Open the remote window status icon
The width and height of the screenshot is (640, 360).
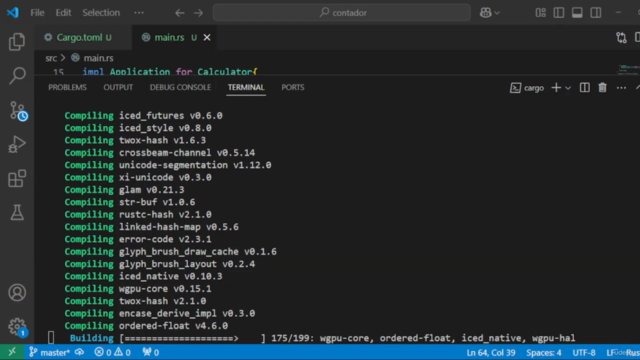(x=12, y=352)
